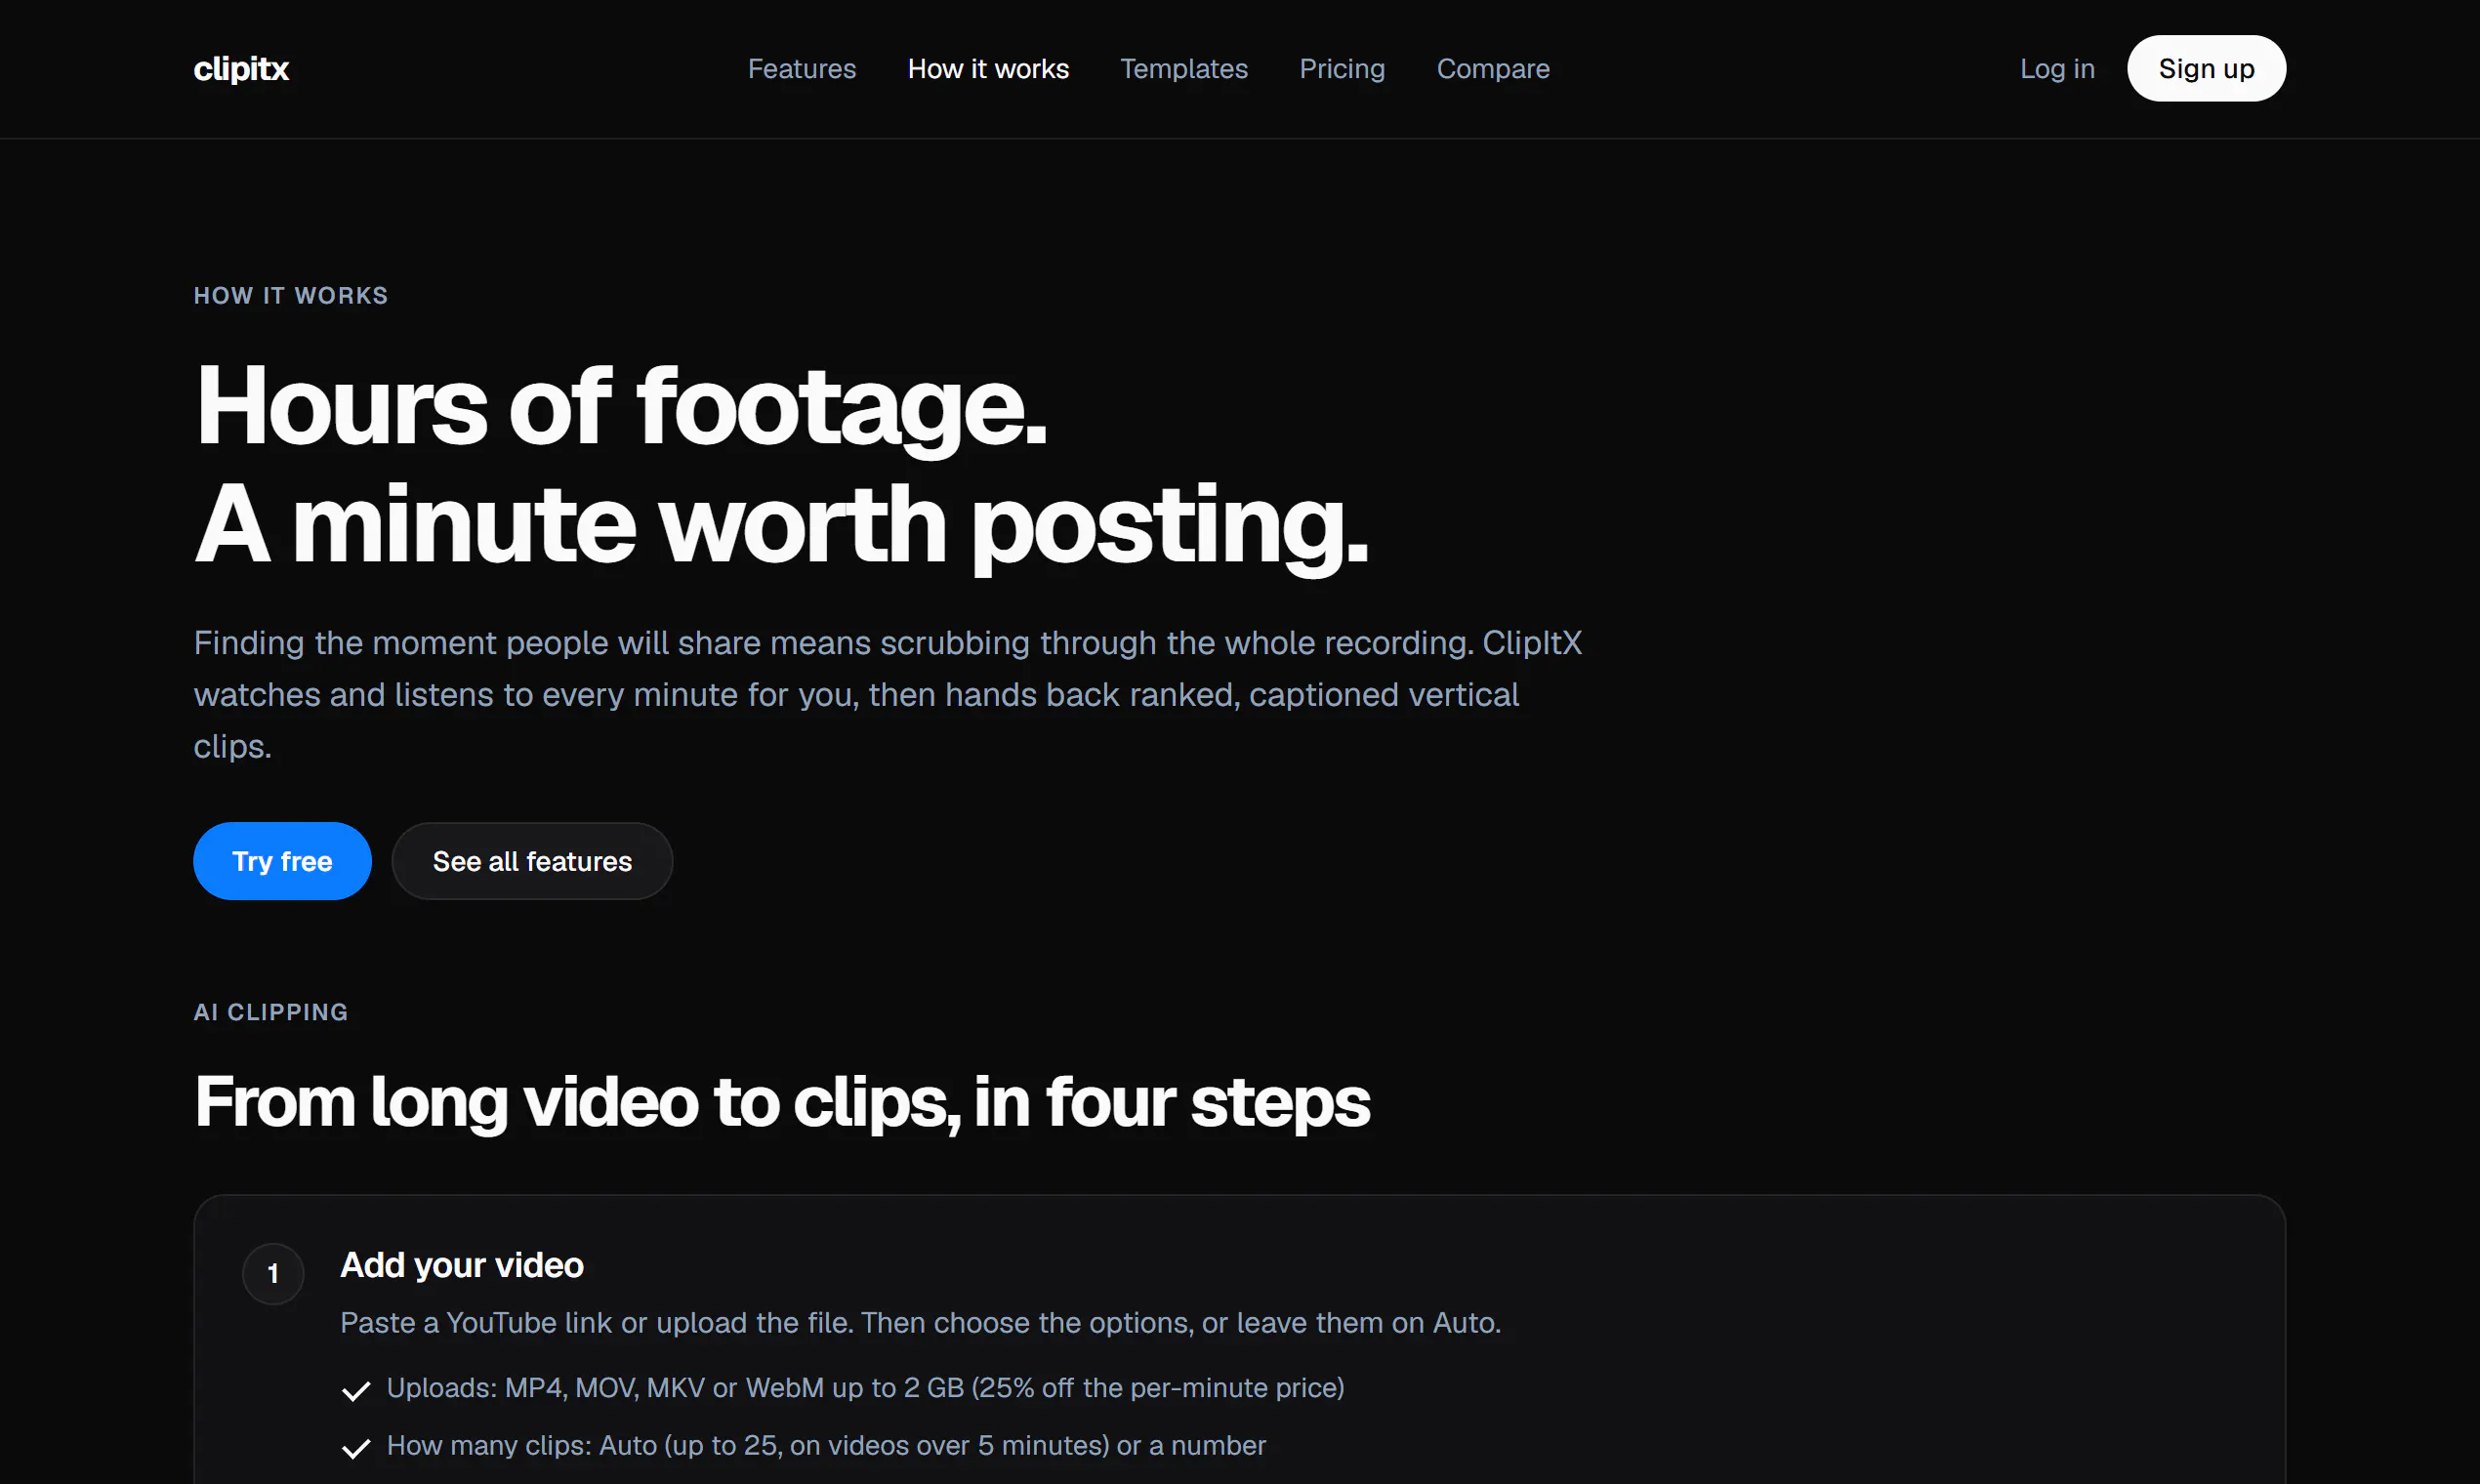Click 'How many clips: Auto' text
Viewport: 2480px width, 1484px height.
825,1445
